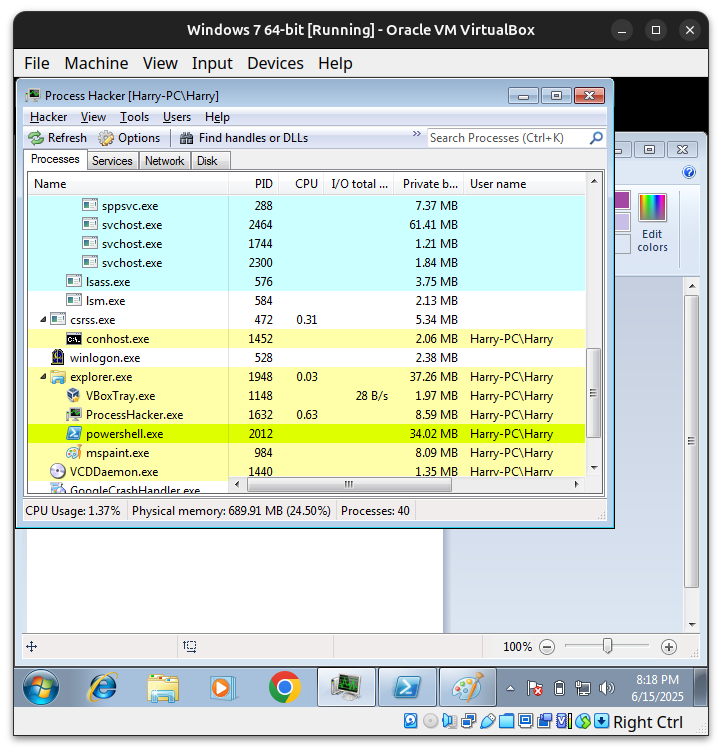
Task: Sort by the Name column header
Action: [x=128, y=184]
